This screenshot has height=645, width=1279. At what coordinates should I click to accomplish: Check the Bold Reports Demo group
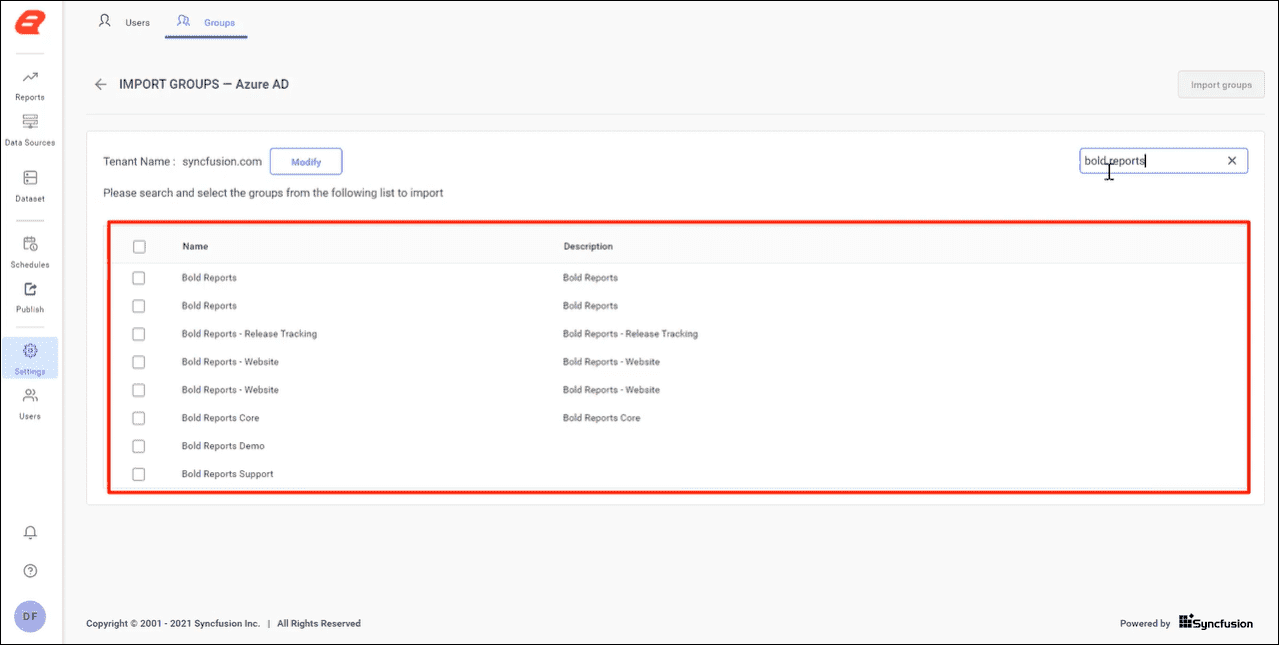tap(139, 446)
